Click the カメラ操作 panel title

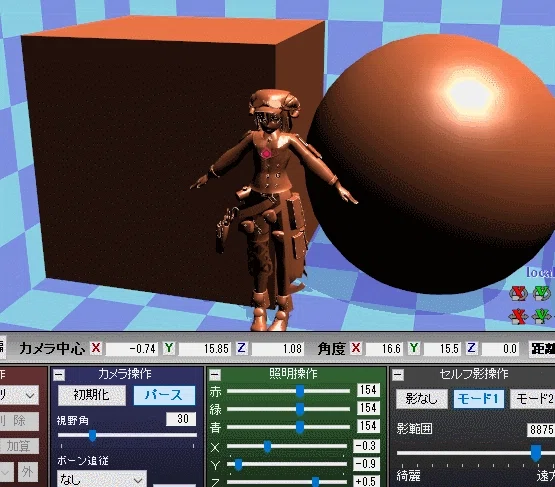pos(125,374)
